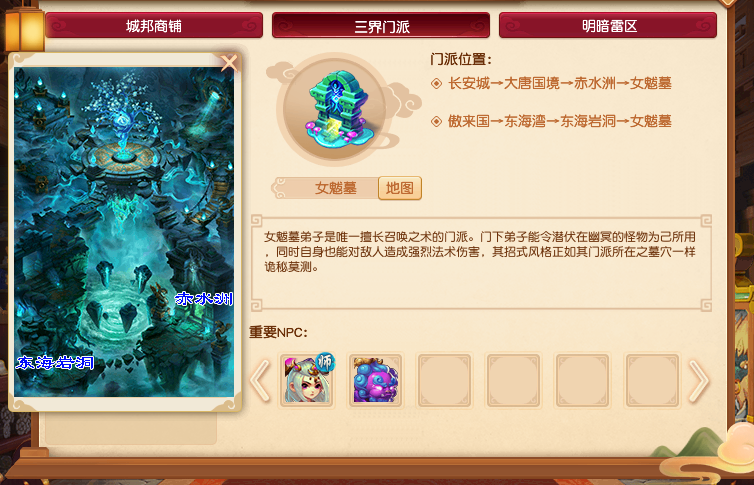Screen dimensions: 754x485
Task: Click the diamond bullet of 长安城 route
Action: point(436,83)
